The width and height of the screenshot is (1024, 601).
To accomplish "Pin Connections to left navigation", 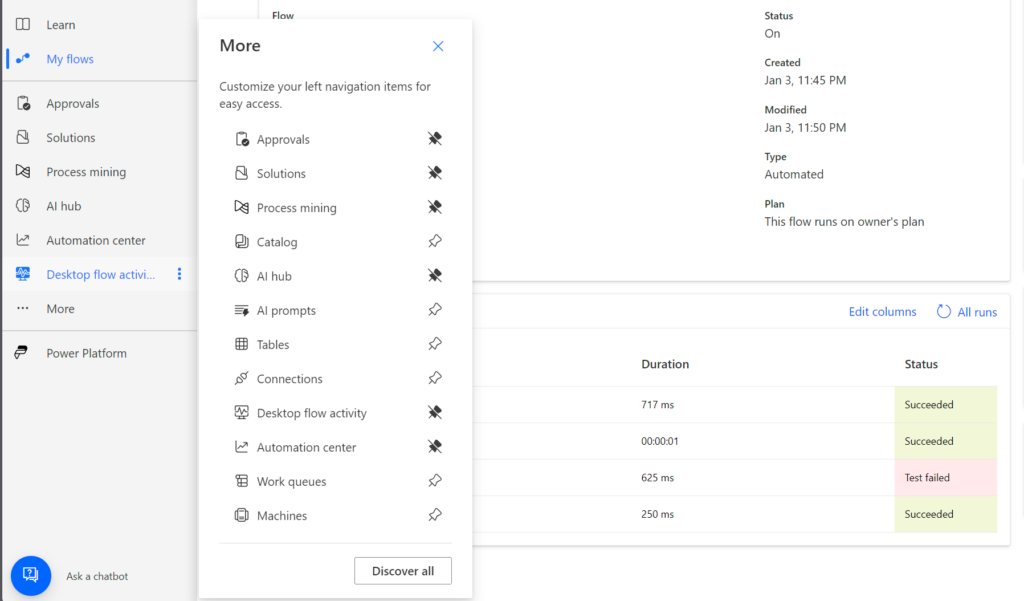I will tap(435, 378).
